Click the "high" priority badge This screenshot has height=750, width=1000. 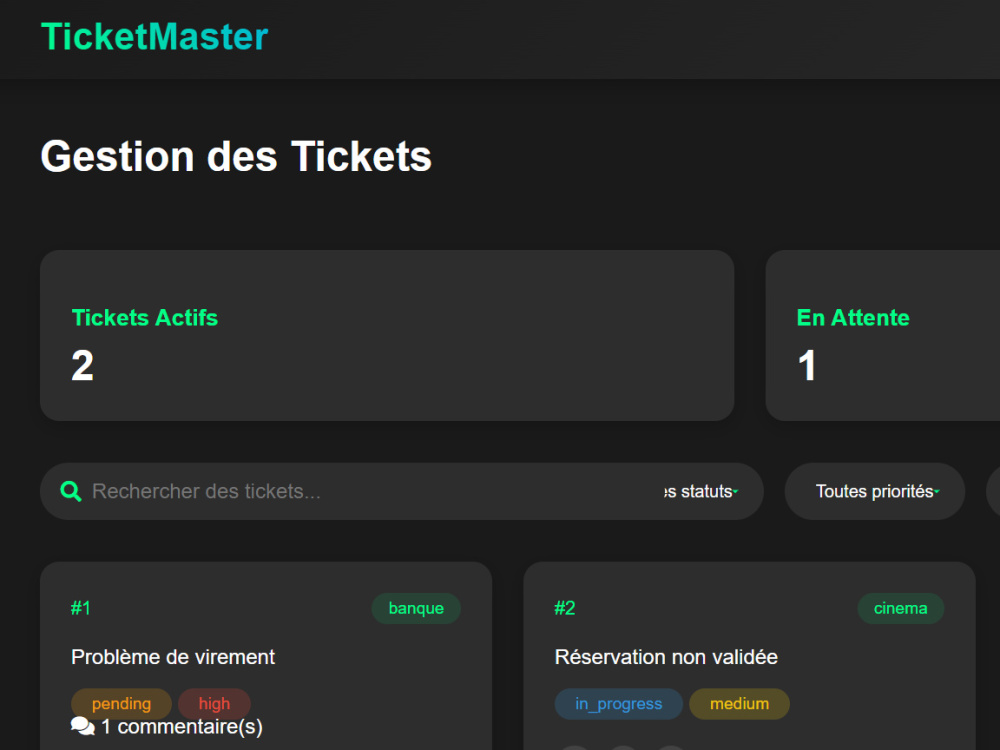point(214,703)
